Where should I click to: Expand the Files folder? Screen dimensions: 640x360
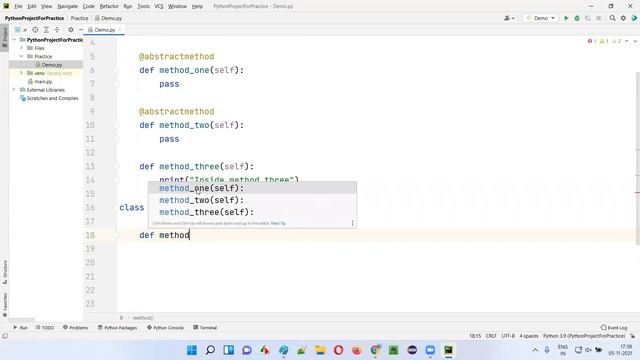coord(22,48)
